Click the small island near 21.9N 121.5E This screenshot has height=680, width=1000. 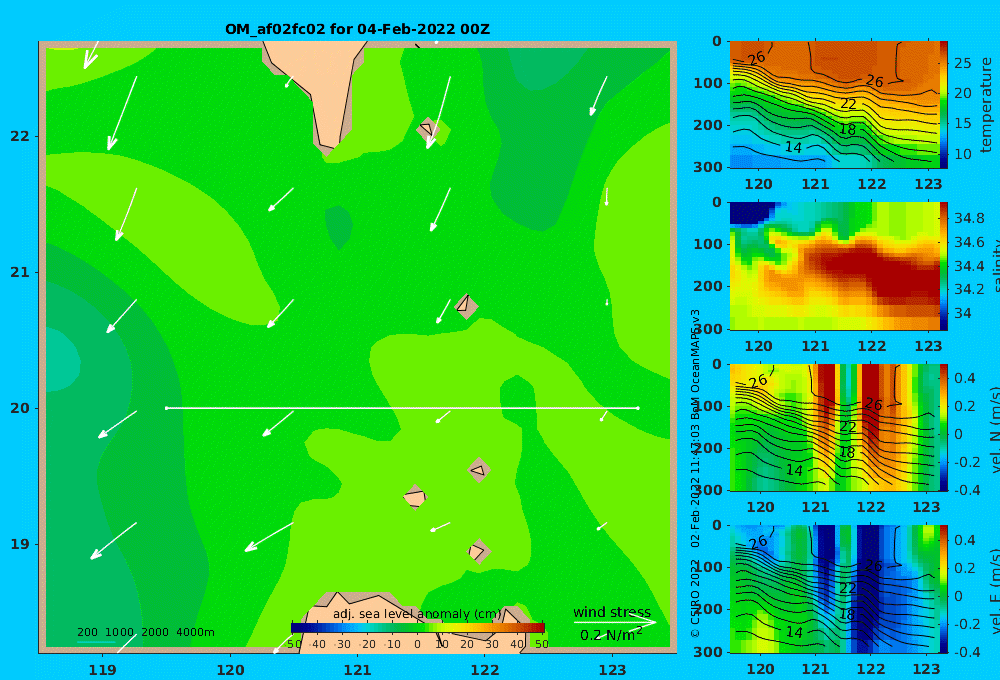[x=428, y=129]
